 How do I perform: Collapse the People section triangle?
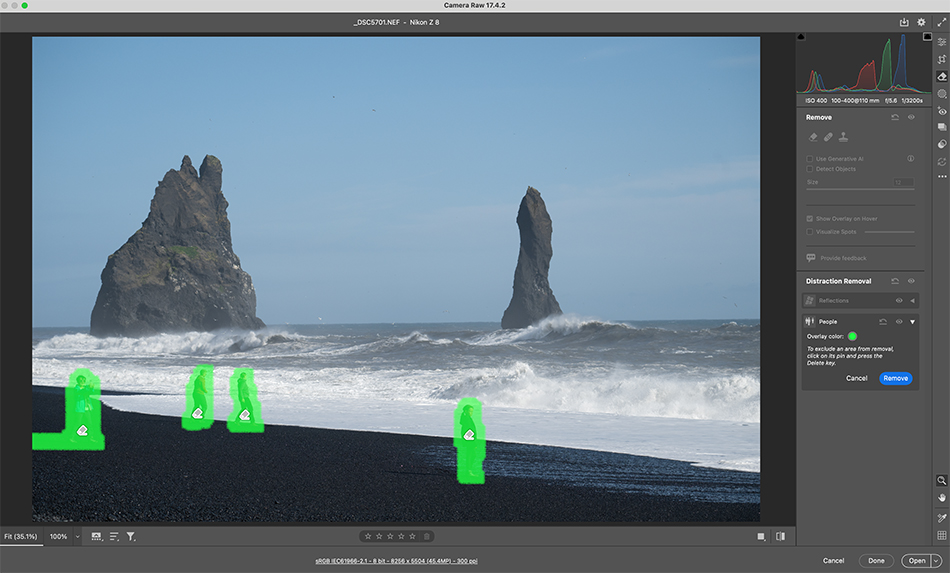912,322
